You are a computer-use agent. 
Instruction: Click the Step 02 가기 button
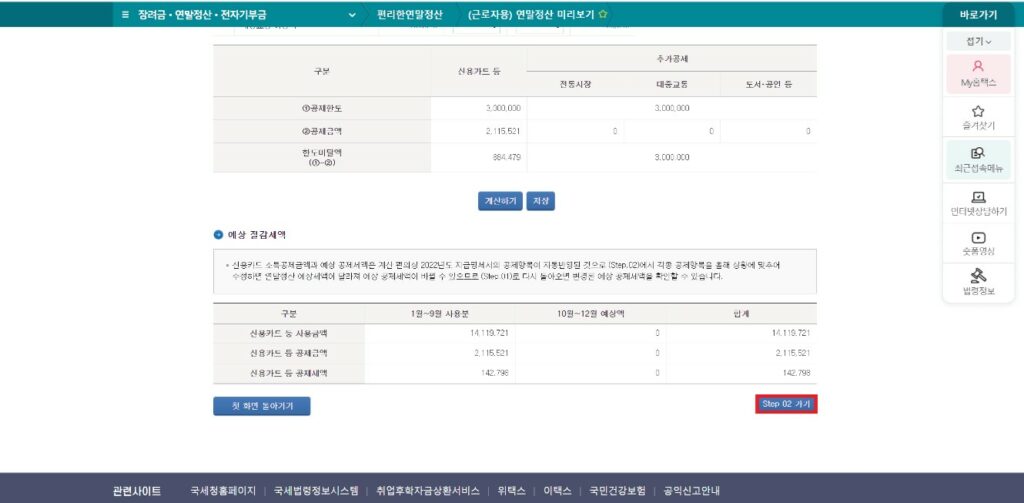(786, 404)
